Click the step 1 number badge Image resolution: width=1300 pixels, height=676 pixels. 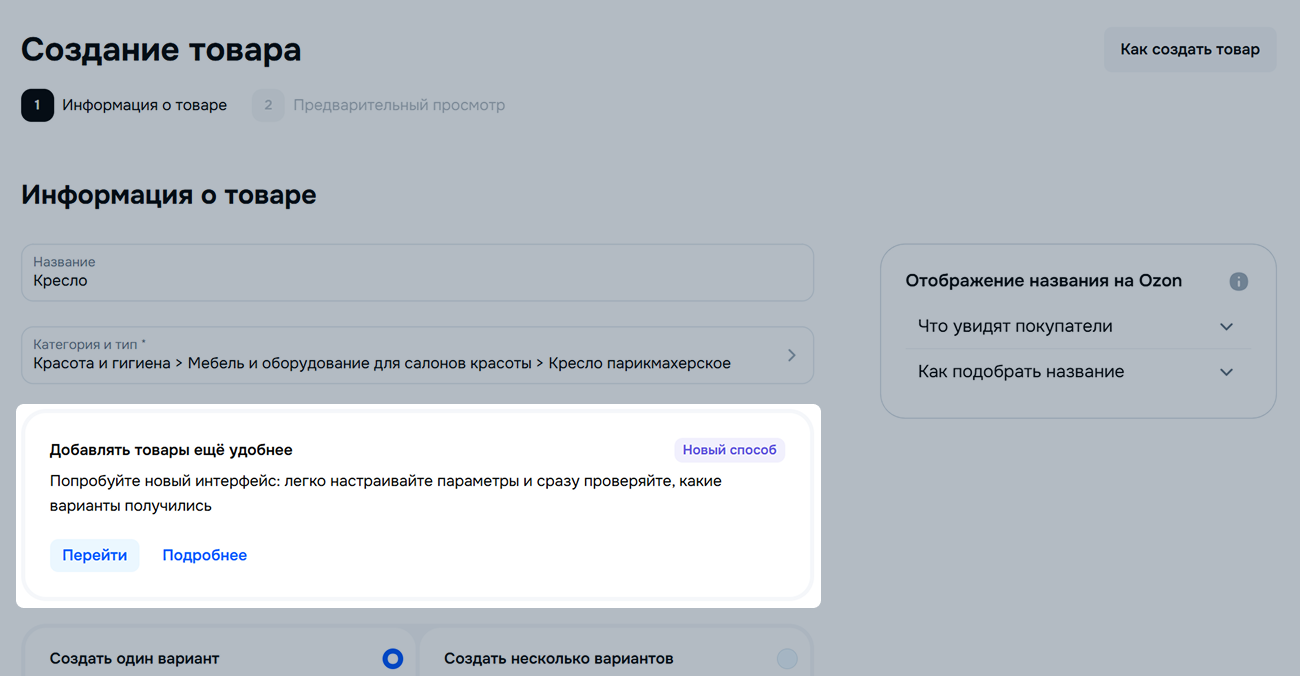coord(37,105)
